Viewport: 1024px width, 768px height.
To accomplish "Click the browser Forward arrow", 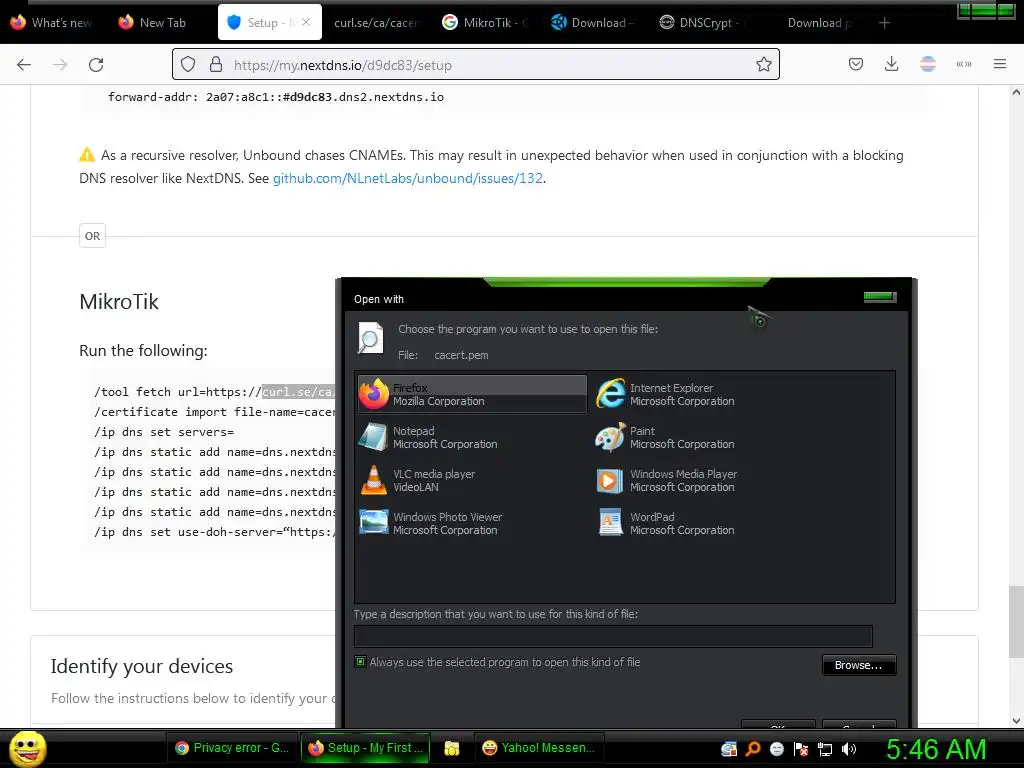I will (x=60, y=65).
